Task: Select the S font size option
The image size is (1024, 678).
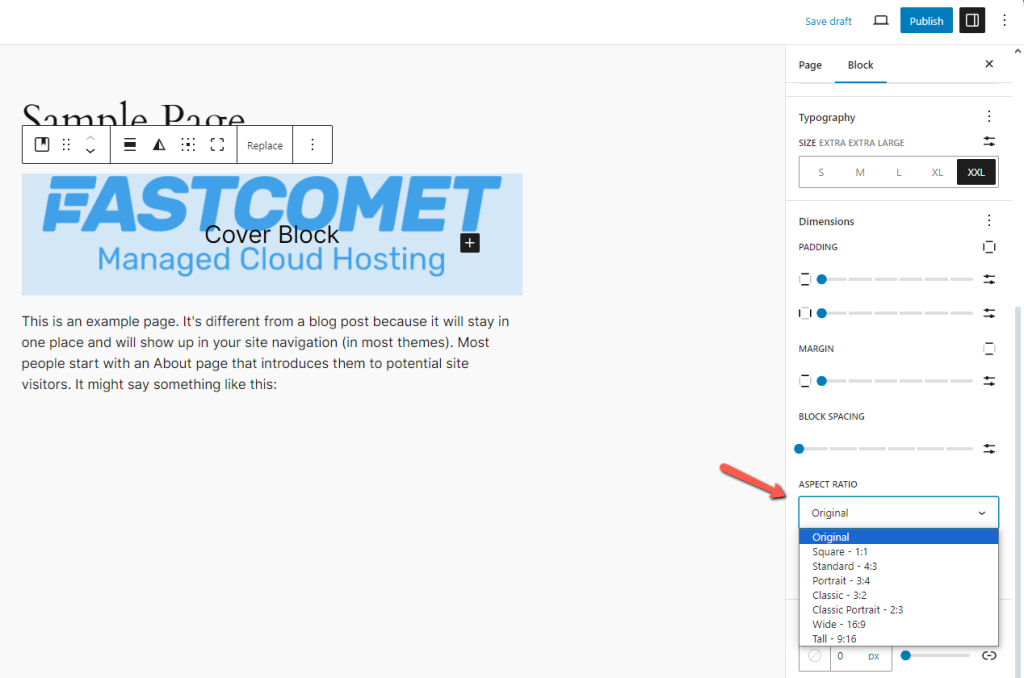Action: [821, 171]
